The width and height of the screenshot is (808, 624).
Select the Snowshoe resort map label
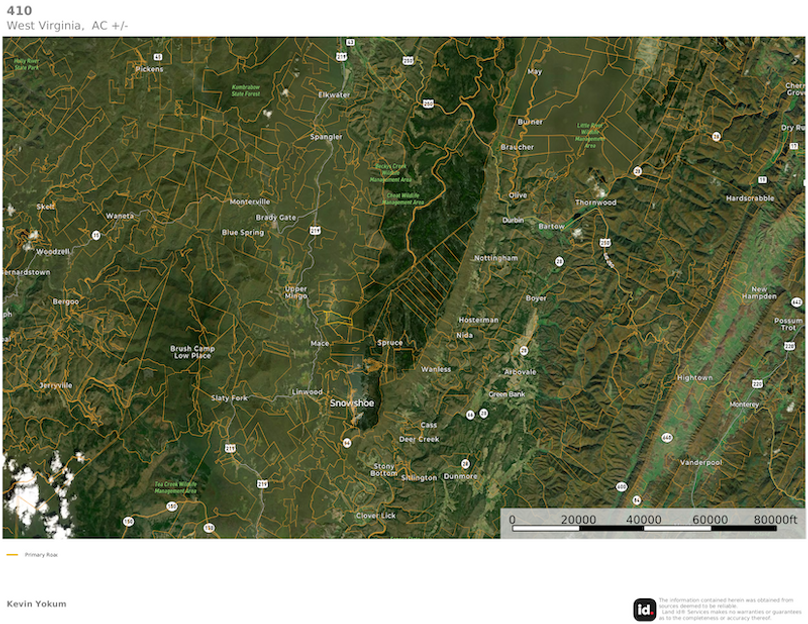[352, 404]
